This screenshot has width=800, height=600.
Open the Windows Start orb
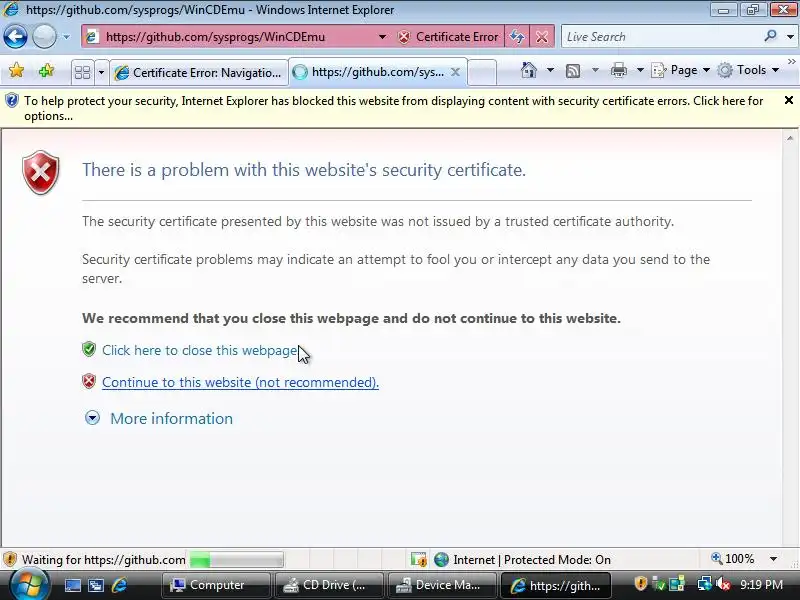click(x=28, y=585)
